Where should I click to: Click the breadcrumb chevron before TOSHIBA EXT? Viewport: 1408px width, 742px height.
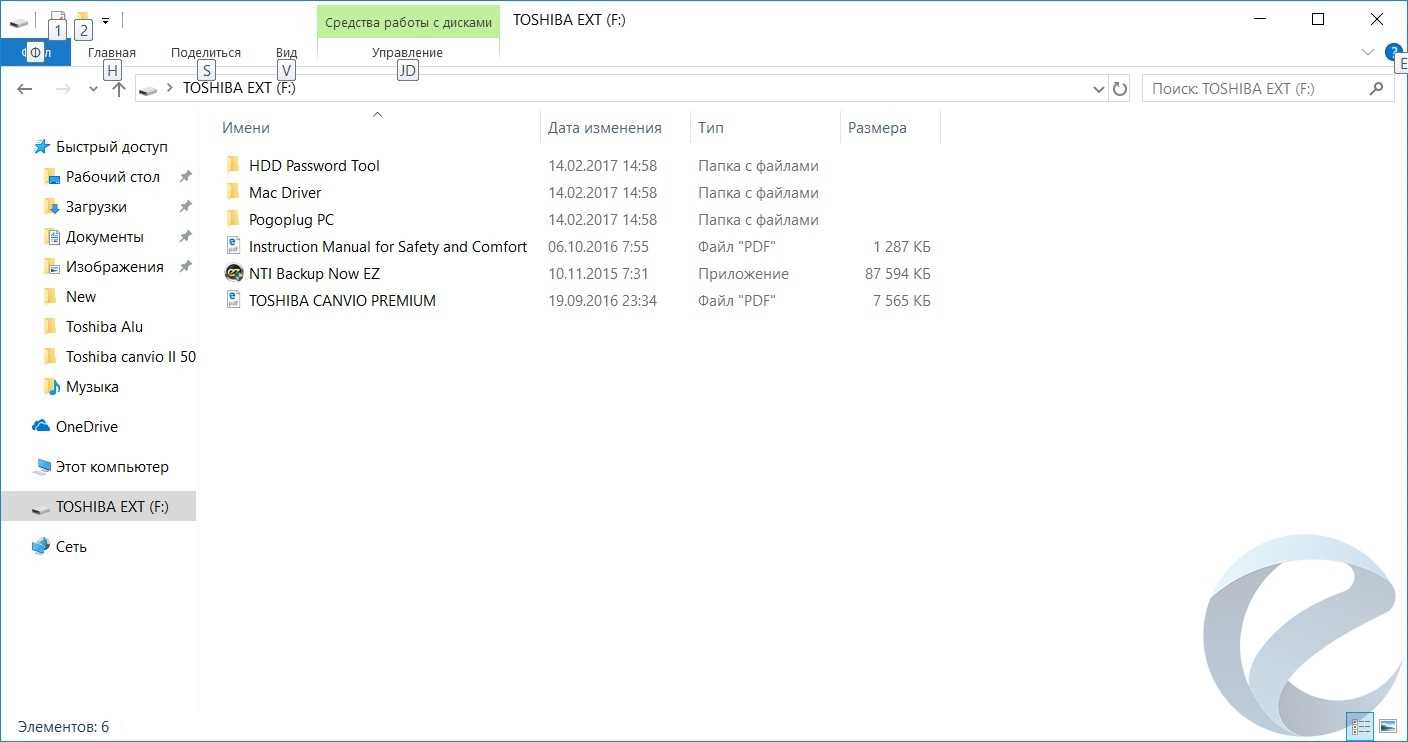click(169, 88)
